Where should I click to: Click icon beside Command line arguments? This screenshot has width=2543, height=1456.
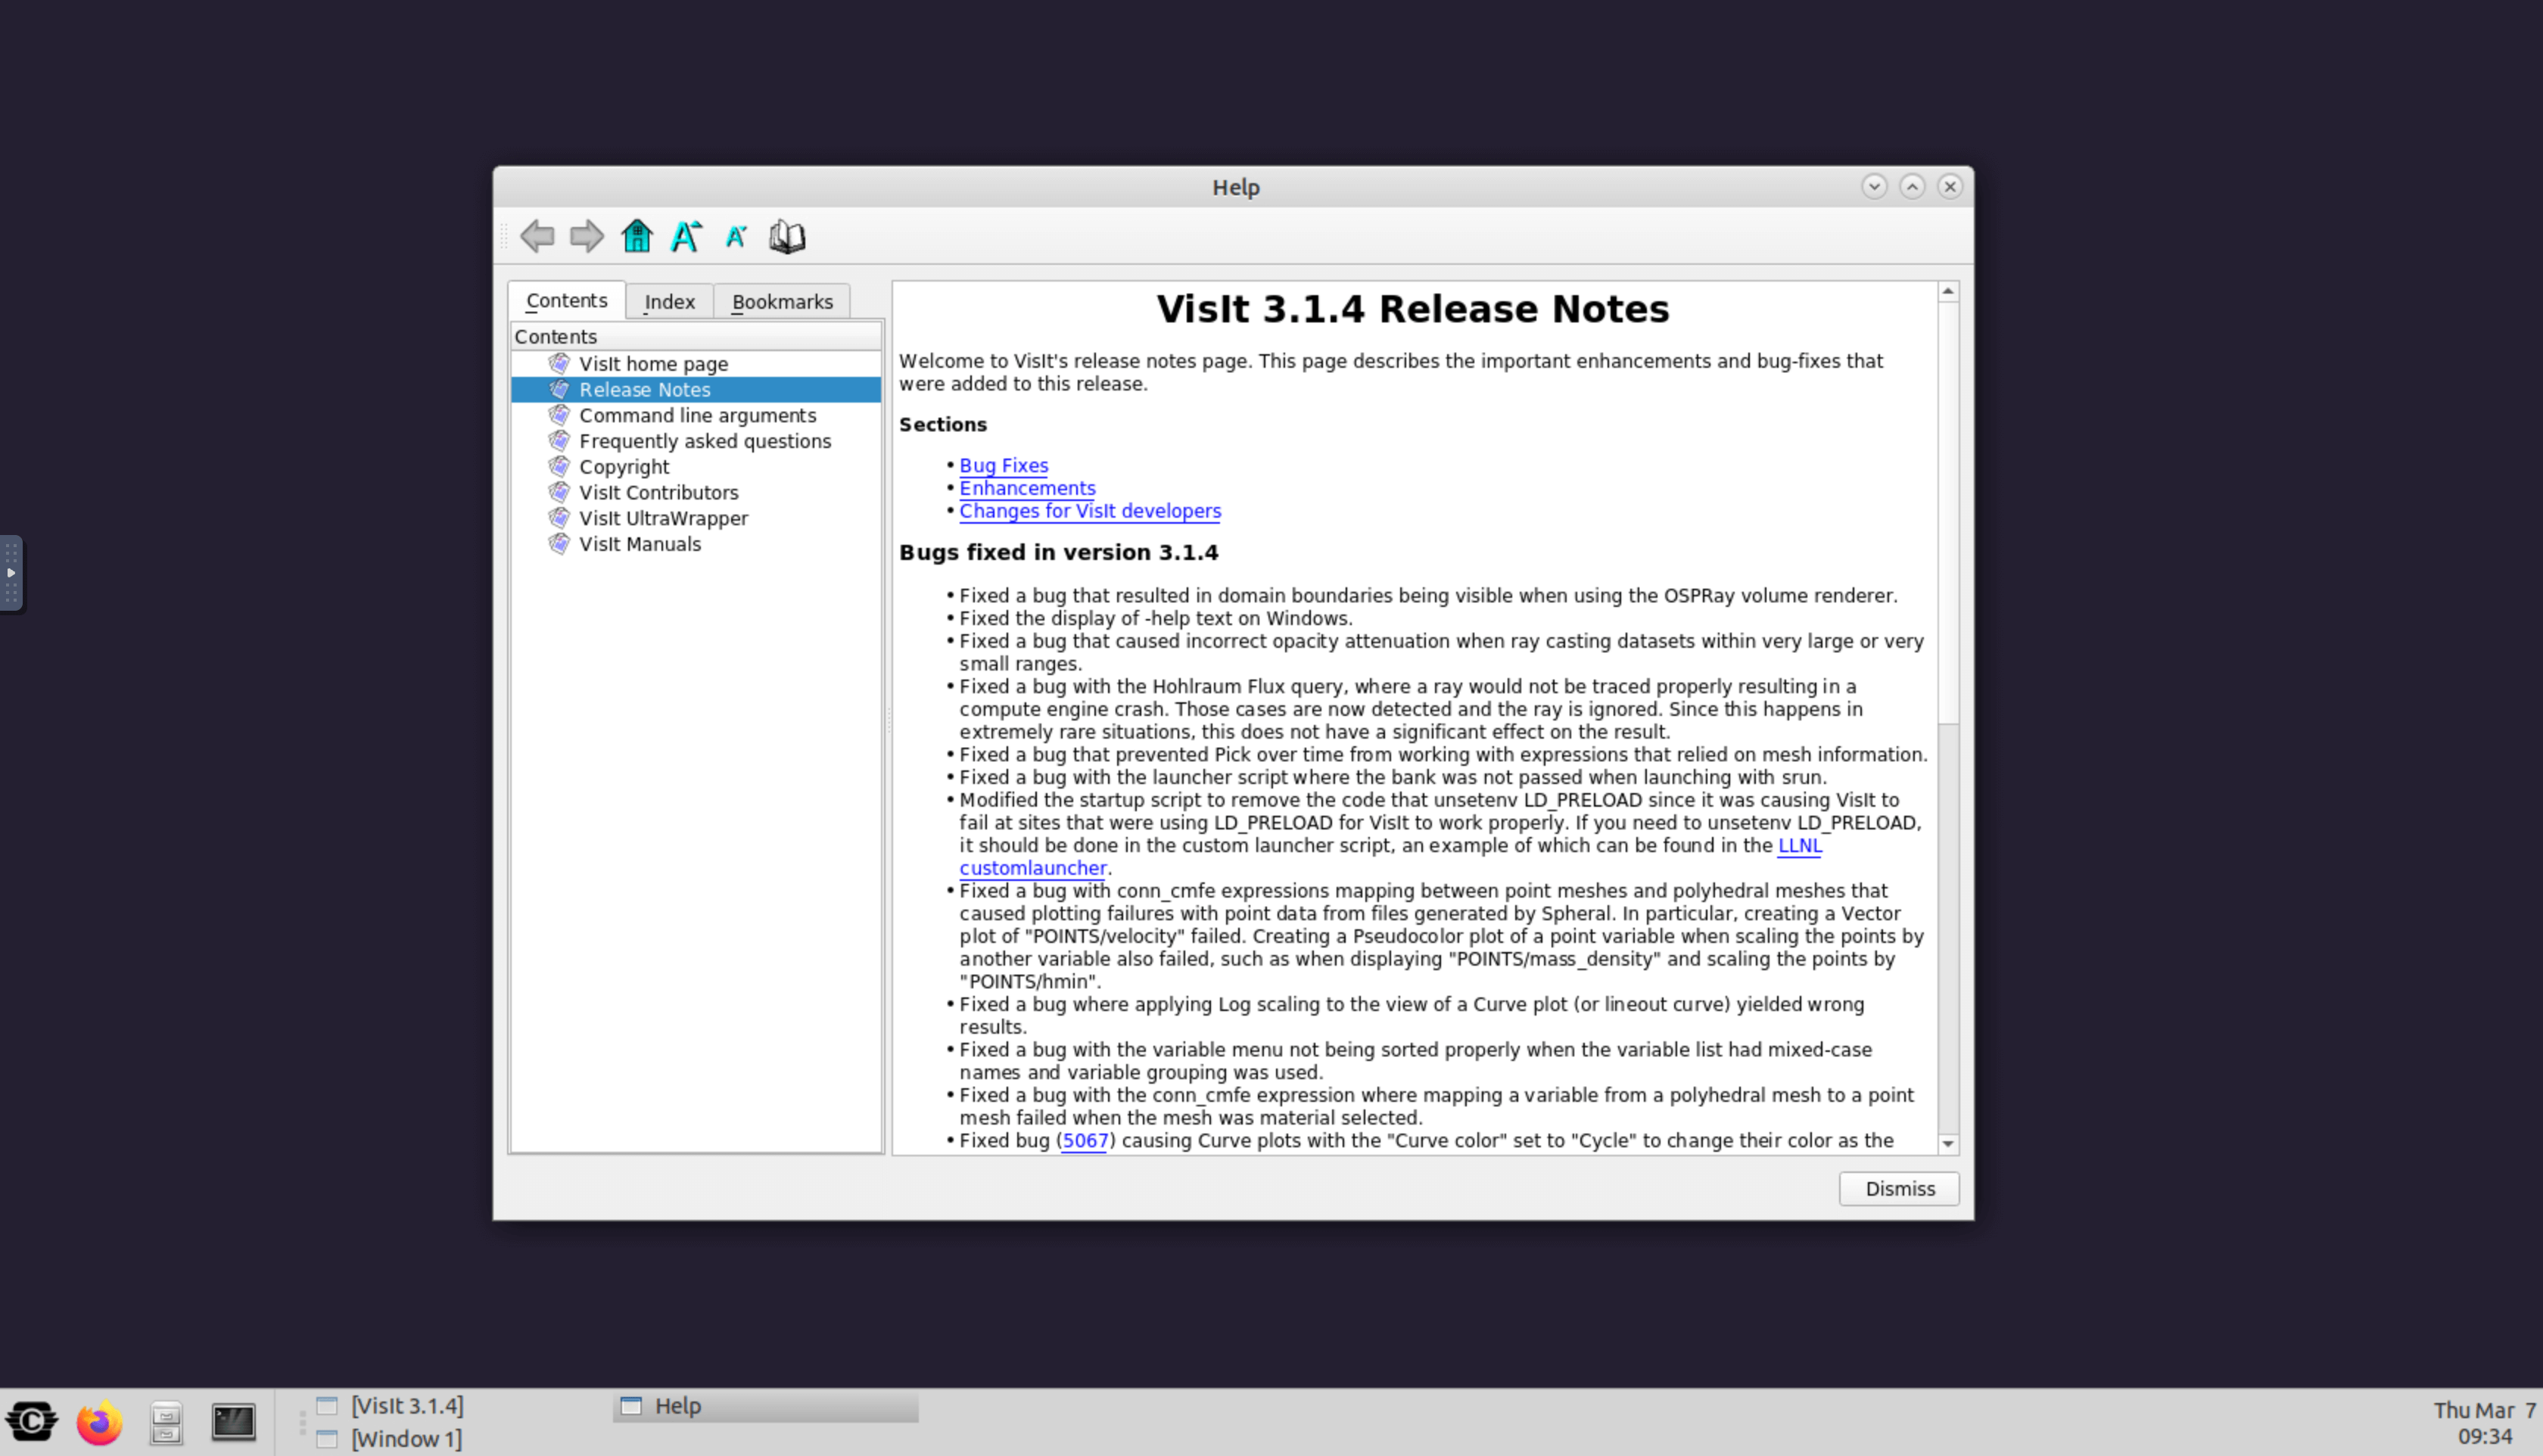tap(559, 415)
